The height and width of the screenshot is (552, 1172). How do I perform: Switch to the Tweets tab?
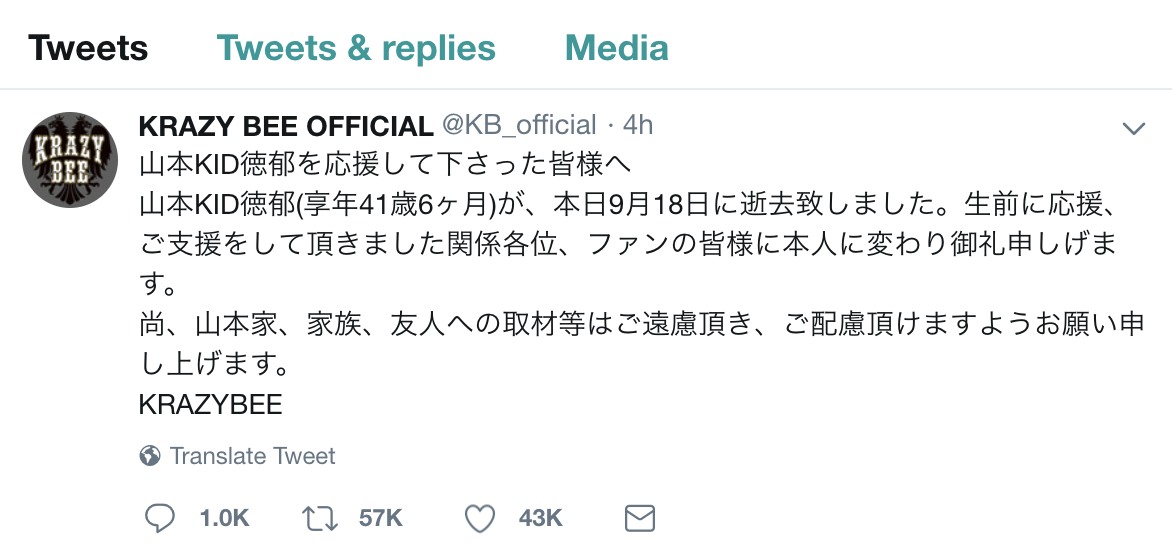pos(88,48)
